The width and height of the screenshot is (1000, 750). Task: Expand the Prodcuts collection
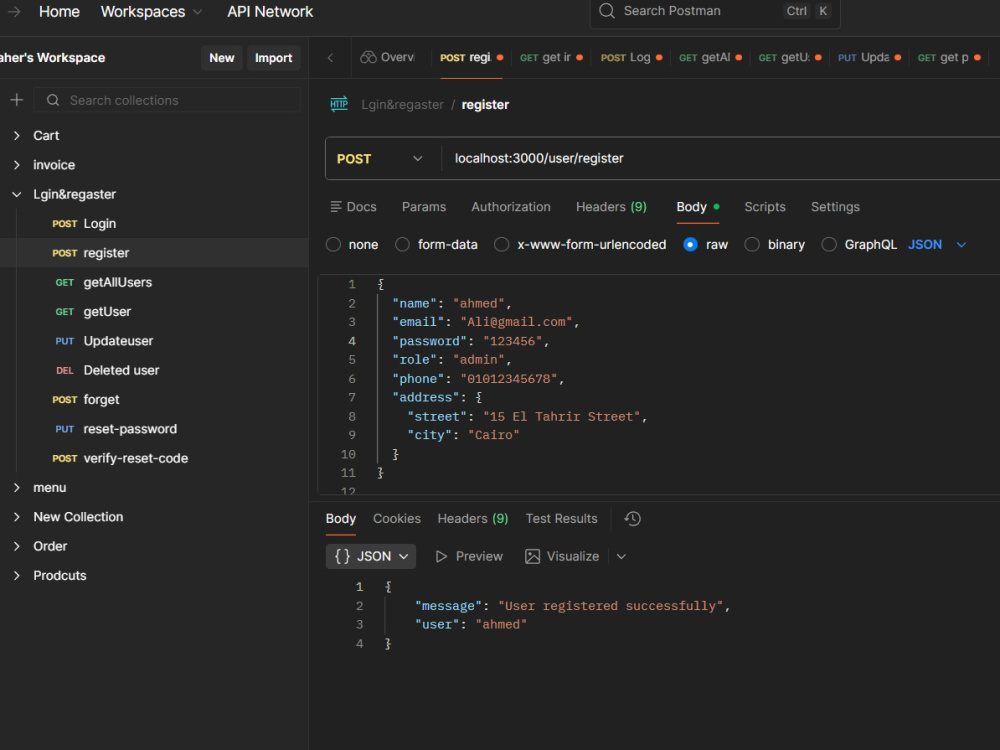17,575
